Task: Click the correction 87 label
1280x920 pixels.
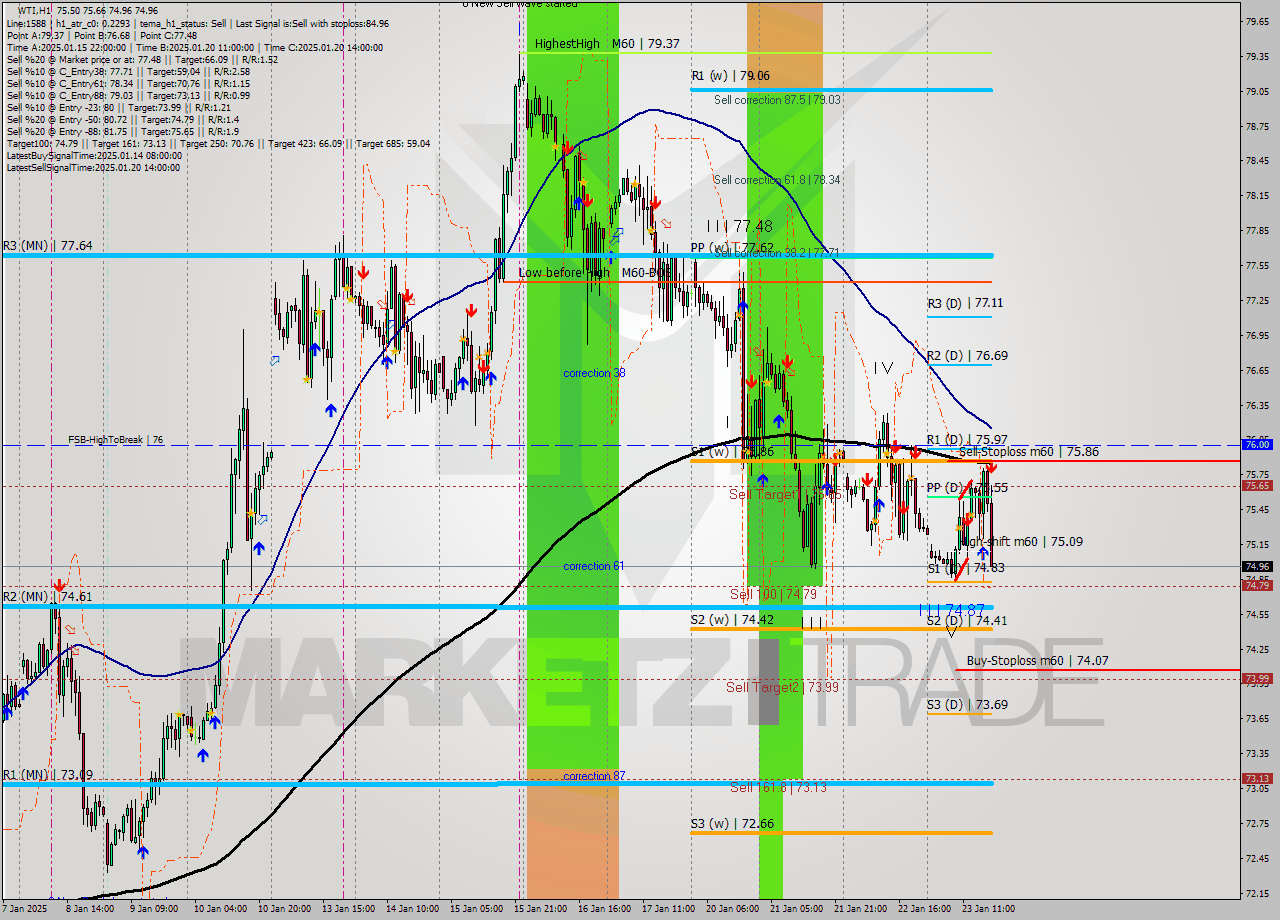Action: click(x=594, y=776)
